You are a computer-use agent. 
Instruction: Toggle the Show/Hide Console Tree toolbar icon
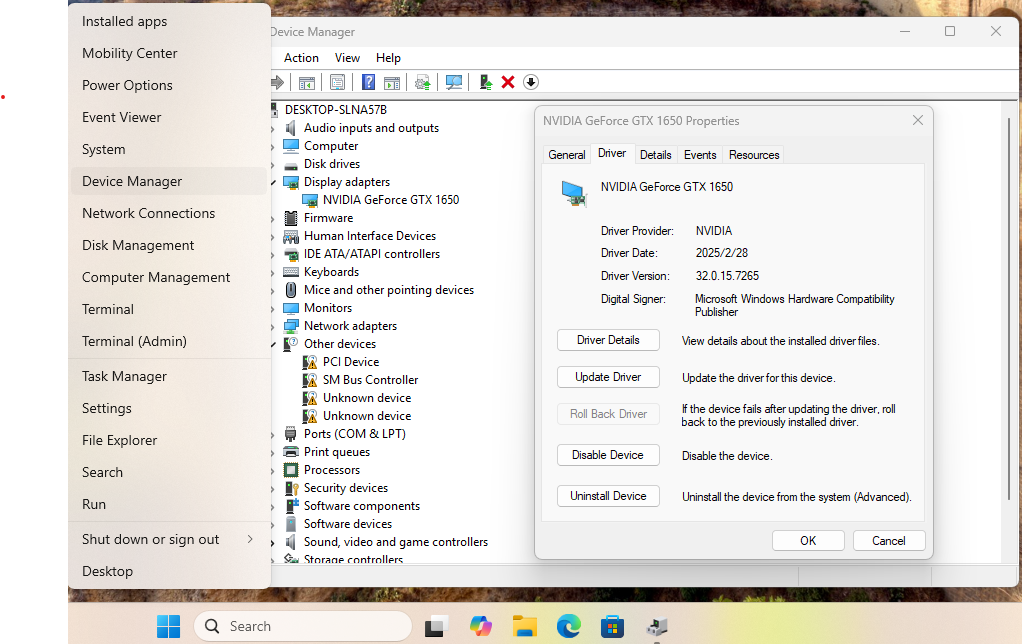(306, 82)
